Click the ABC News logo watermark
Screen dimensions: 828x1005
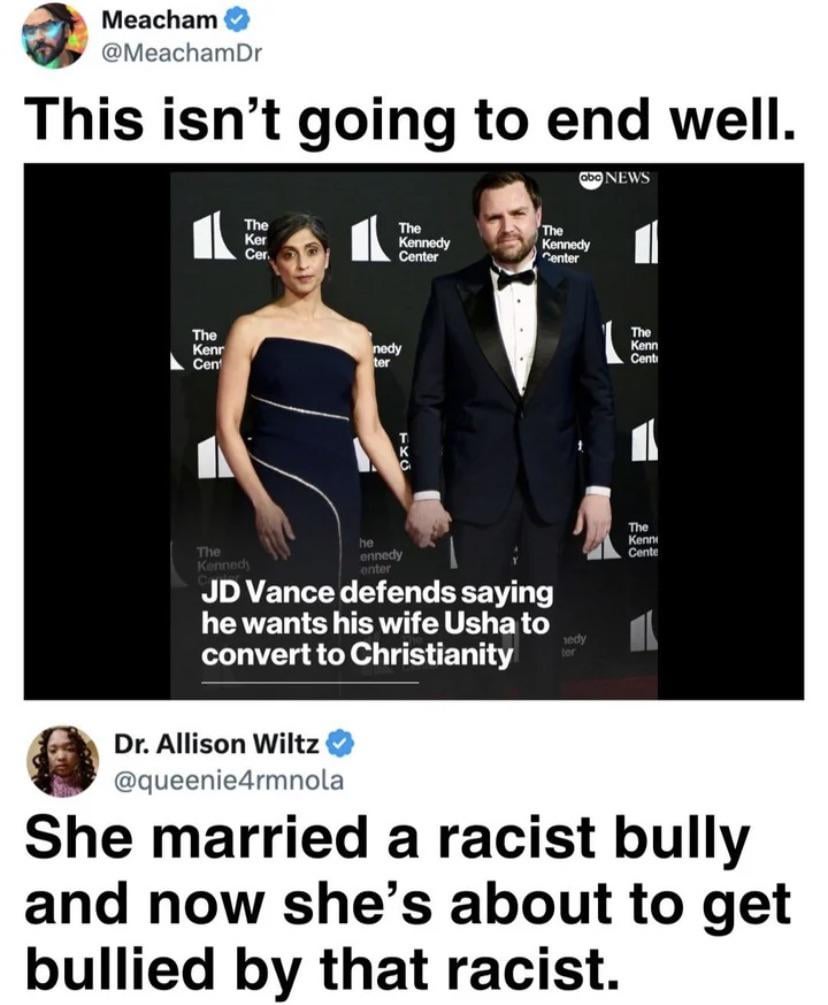point(614,178)
